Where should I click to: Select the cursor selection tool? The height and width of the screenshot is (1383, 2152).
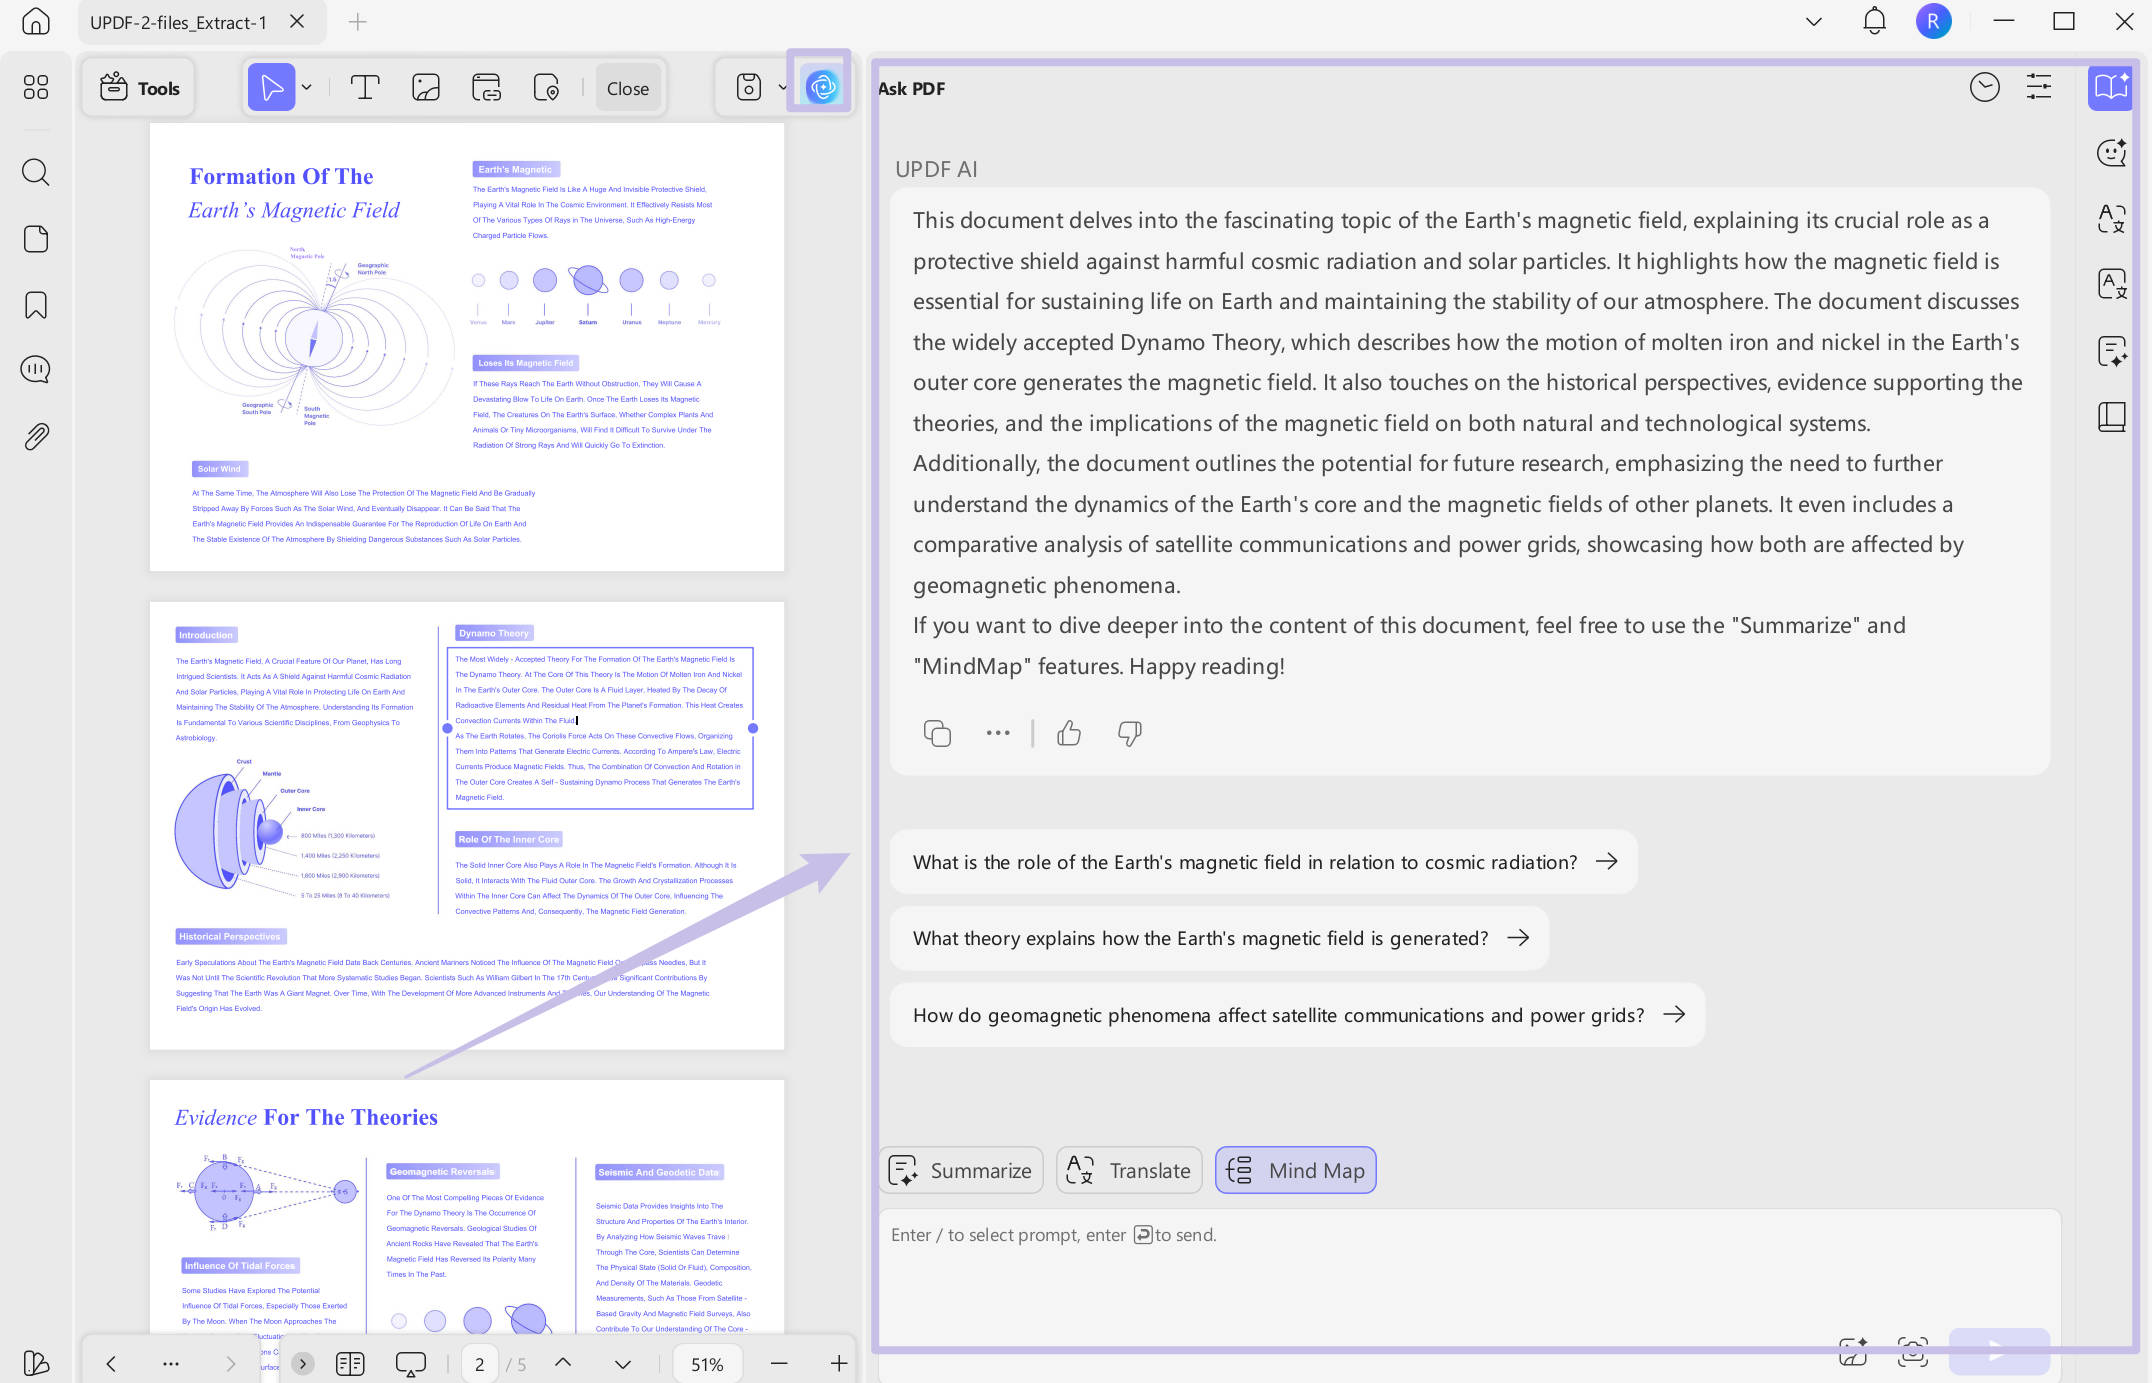click(x=271, y=88)
